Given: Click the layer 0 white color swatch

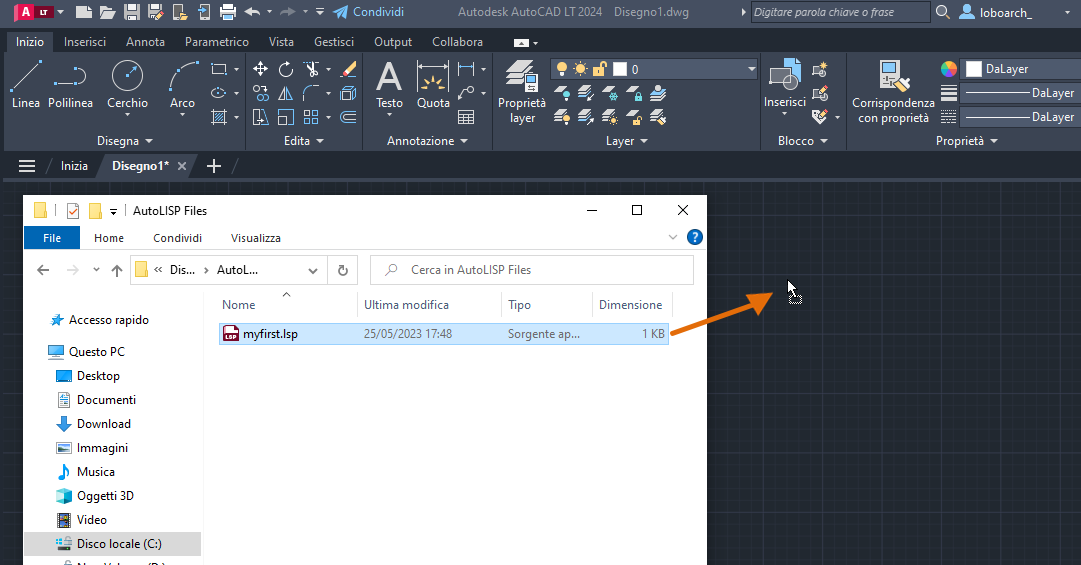Looking at the screenshot, I should tap(620, 69).
